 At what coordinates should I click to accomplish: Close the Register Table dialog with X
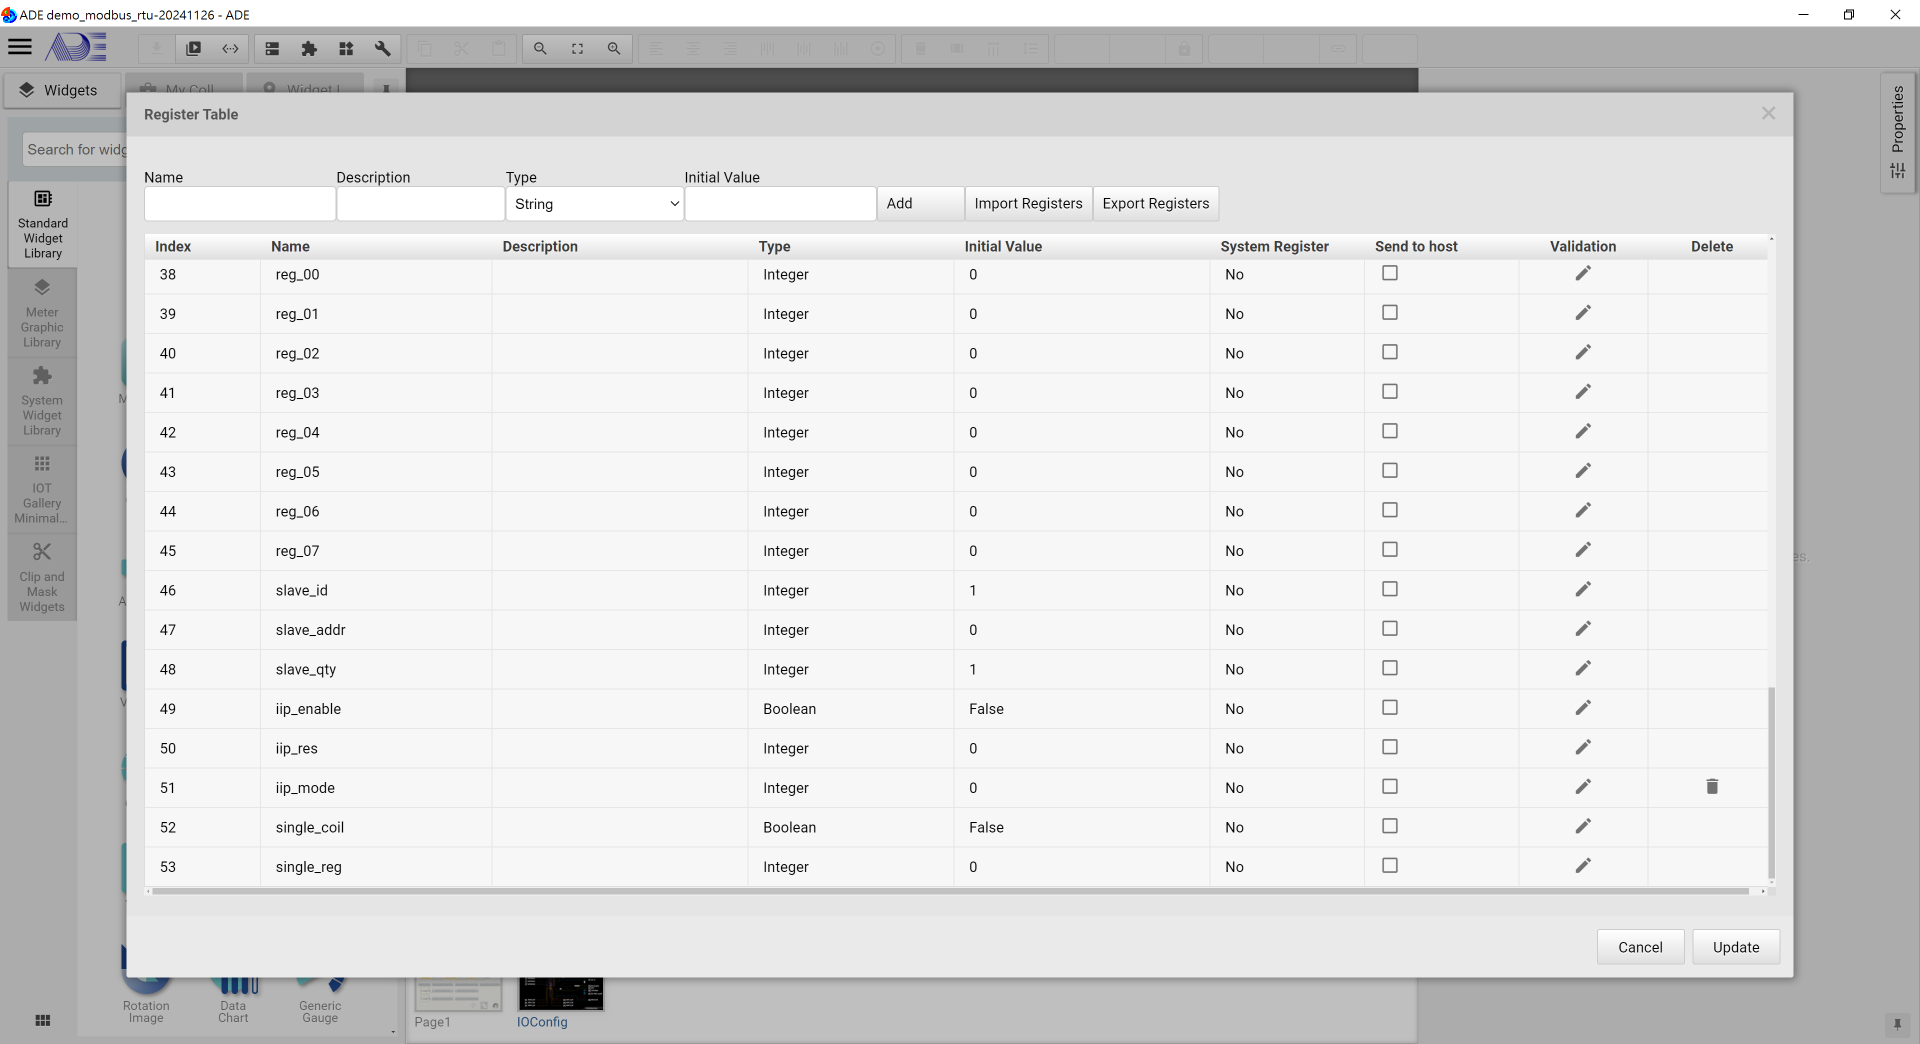[x=1768, y=114]
